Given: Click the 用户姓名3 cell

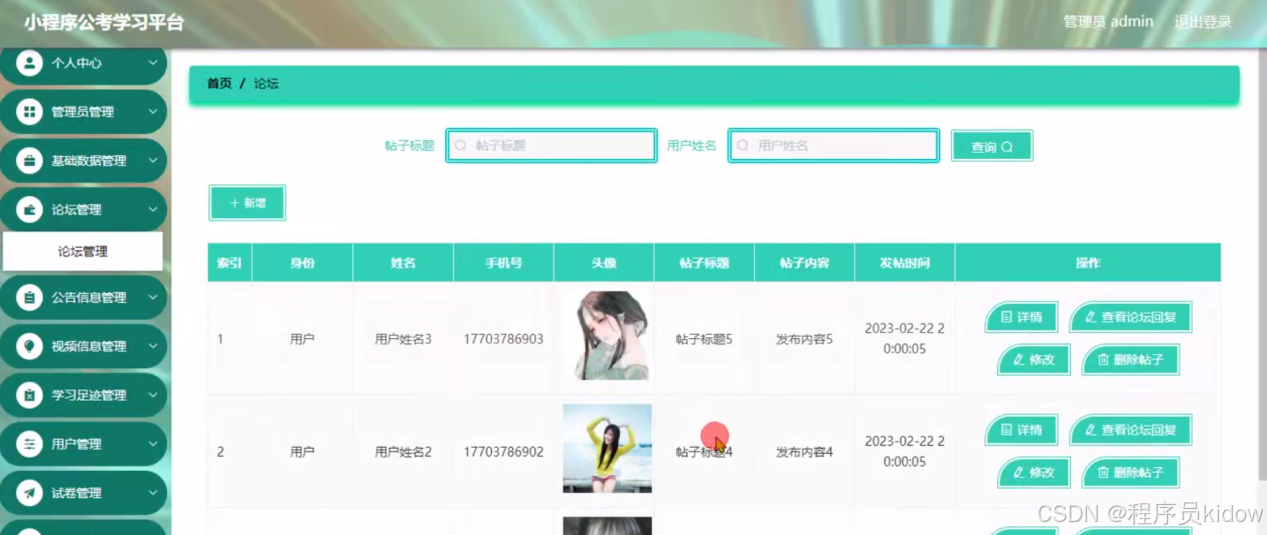Looking at the screenshot, I should pos(403,339).
